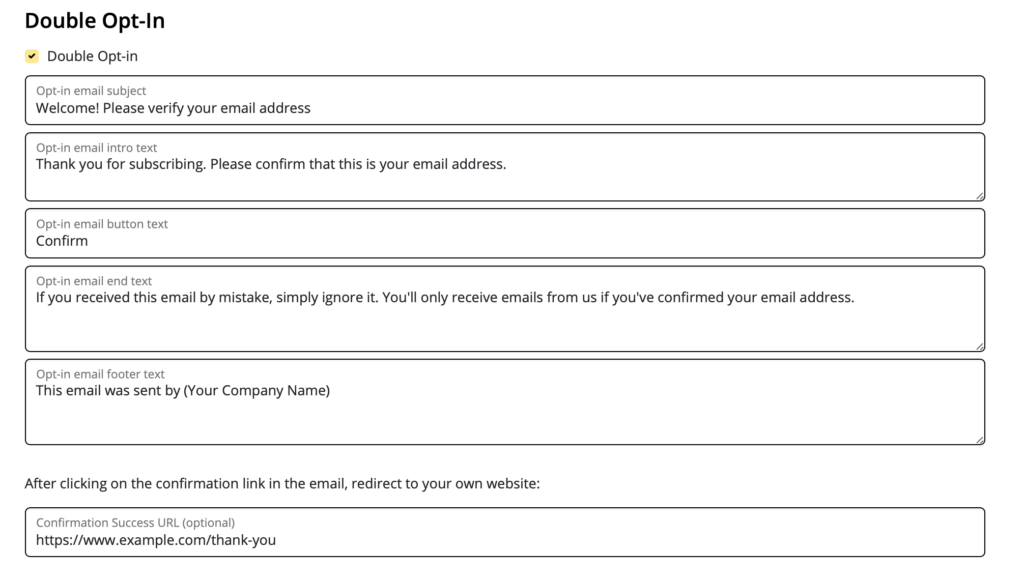Click the end text textarea resize grip

pyautogui.click(x=980, y=346)
